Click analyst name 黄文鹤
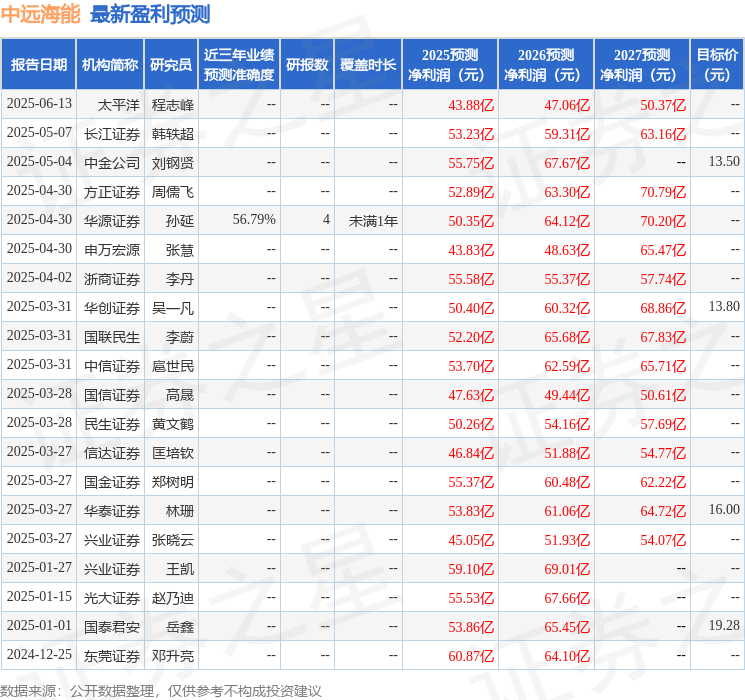Screen dimensions: 745x700 coord(172,424)
